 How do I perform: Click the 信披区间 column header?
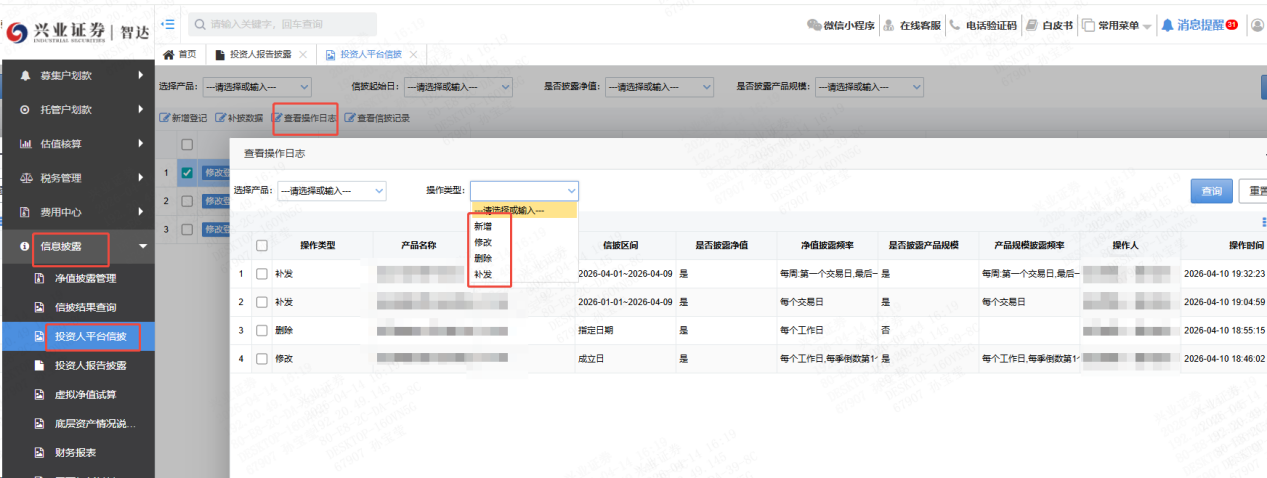[x=621, y=245]
